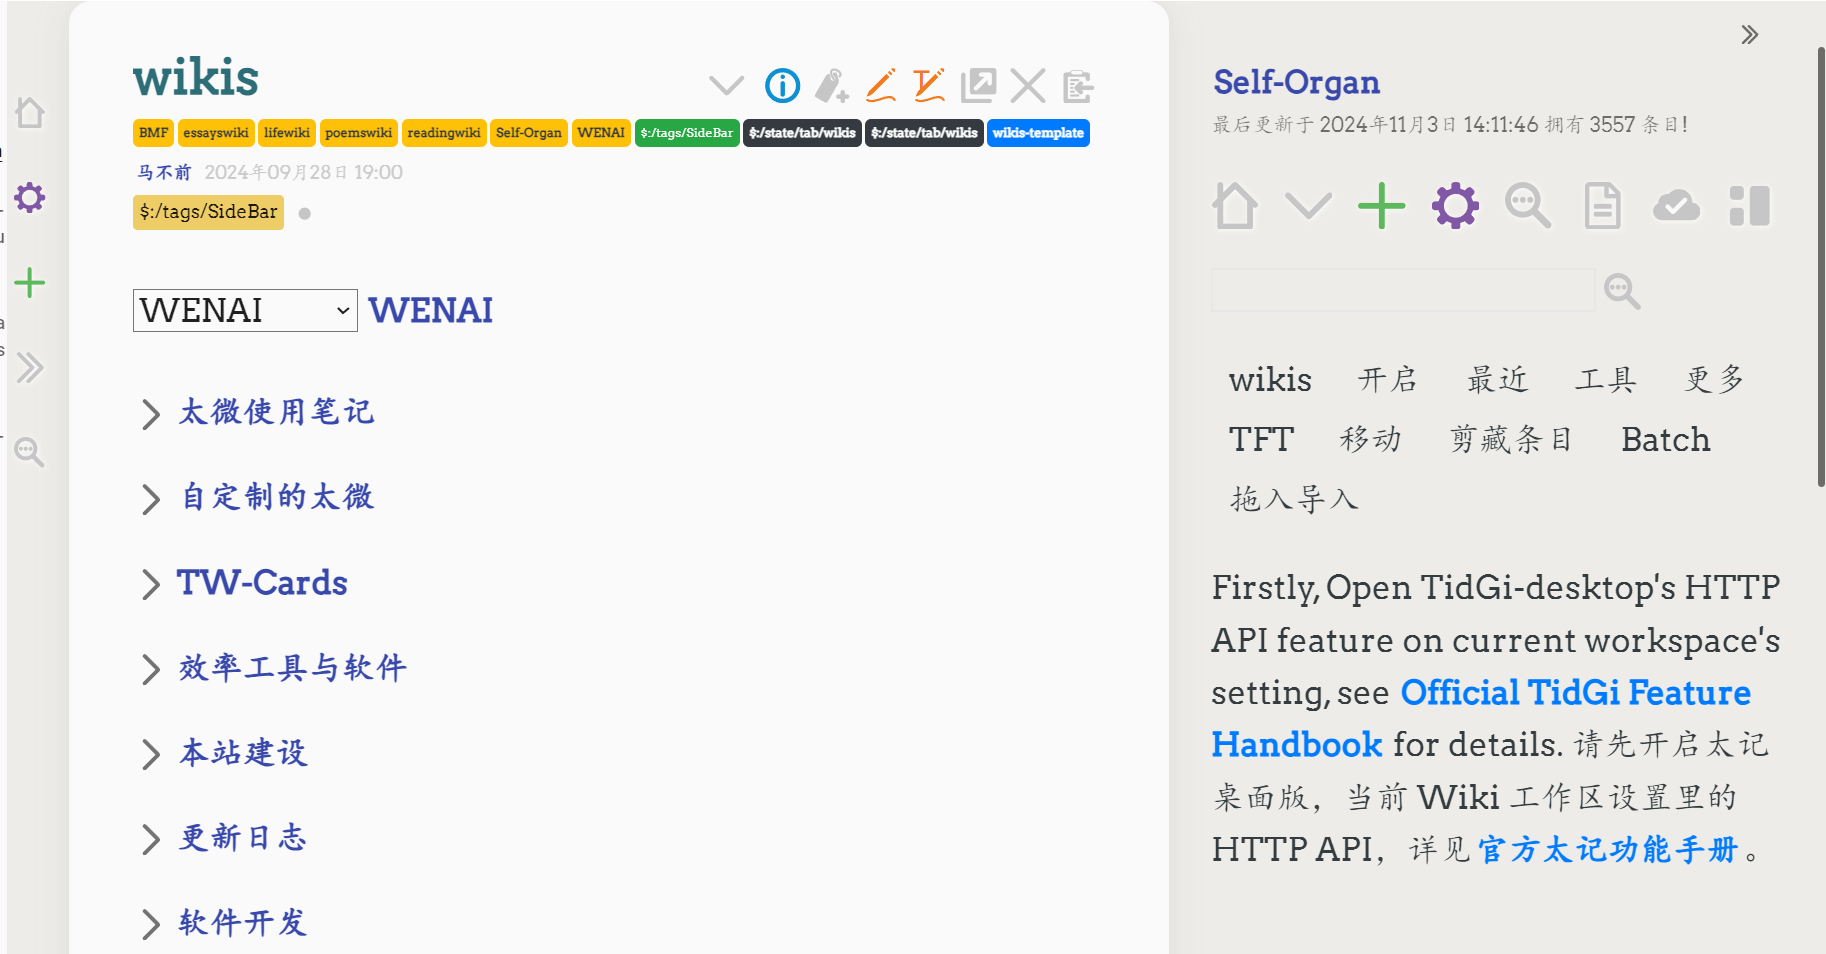The image size is (1826, 954).
Task: Click the home icon in the sidebar controls
Action: [1235, 206]
